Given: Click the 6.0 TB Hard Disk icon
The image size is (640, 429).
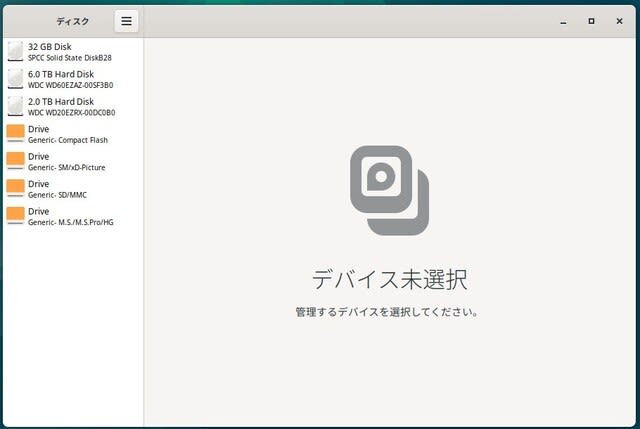Looking at the screenshot, I should click(x=16, y=79).
